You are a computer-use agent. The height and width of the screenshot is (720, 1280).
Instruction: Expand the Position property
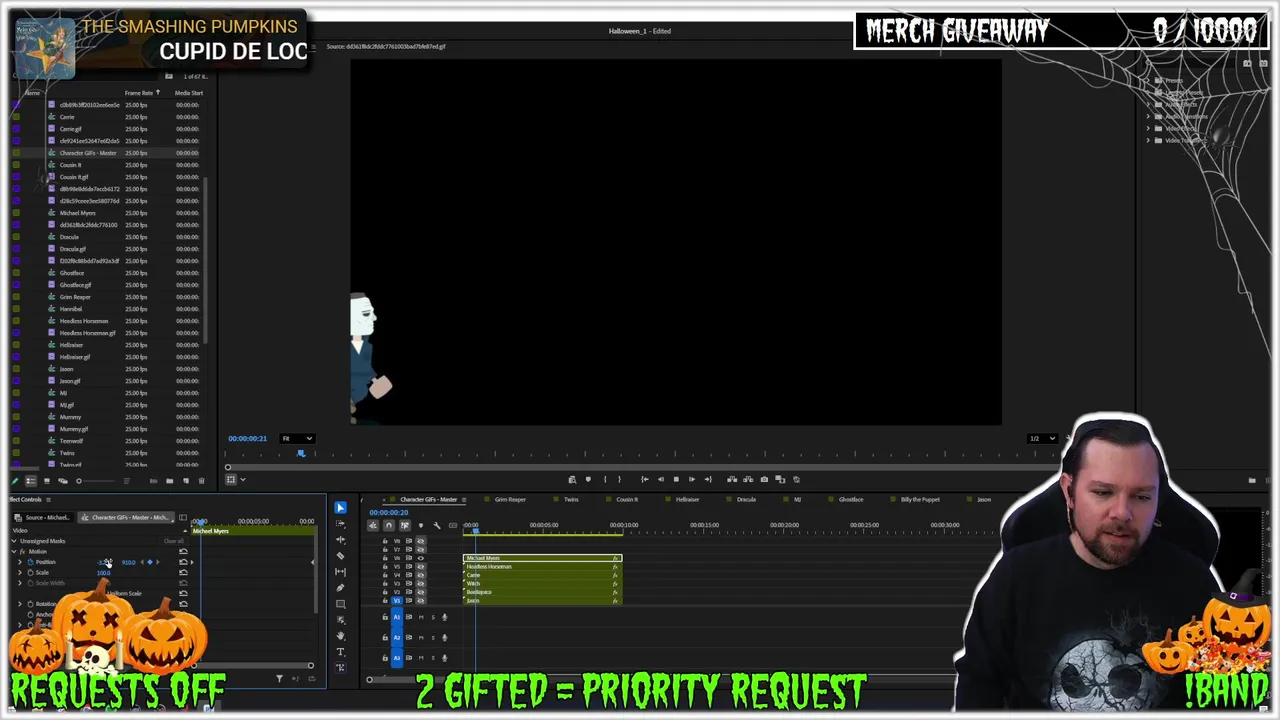pyautogui.click(x=19, y=562)
